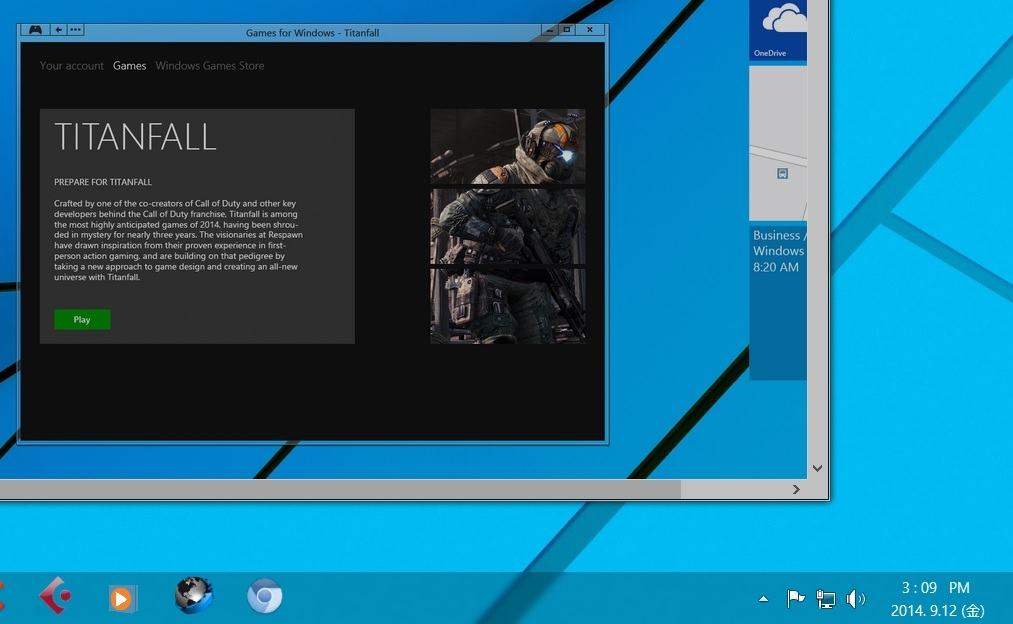Open the clock and date in taskbar
The width and height of the screenshot is (1013, 624).
[x=937, y=598]
